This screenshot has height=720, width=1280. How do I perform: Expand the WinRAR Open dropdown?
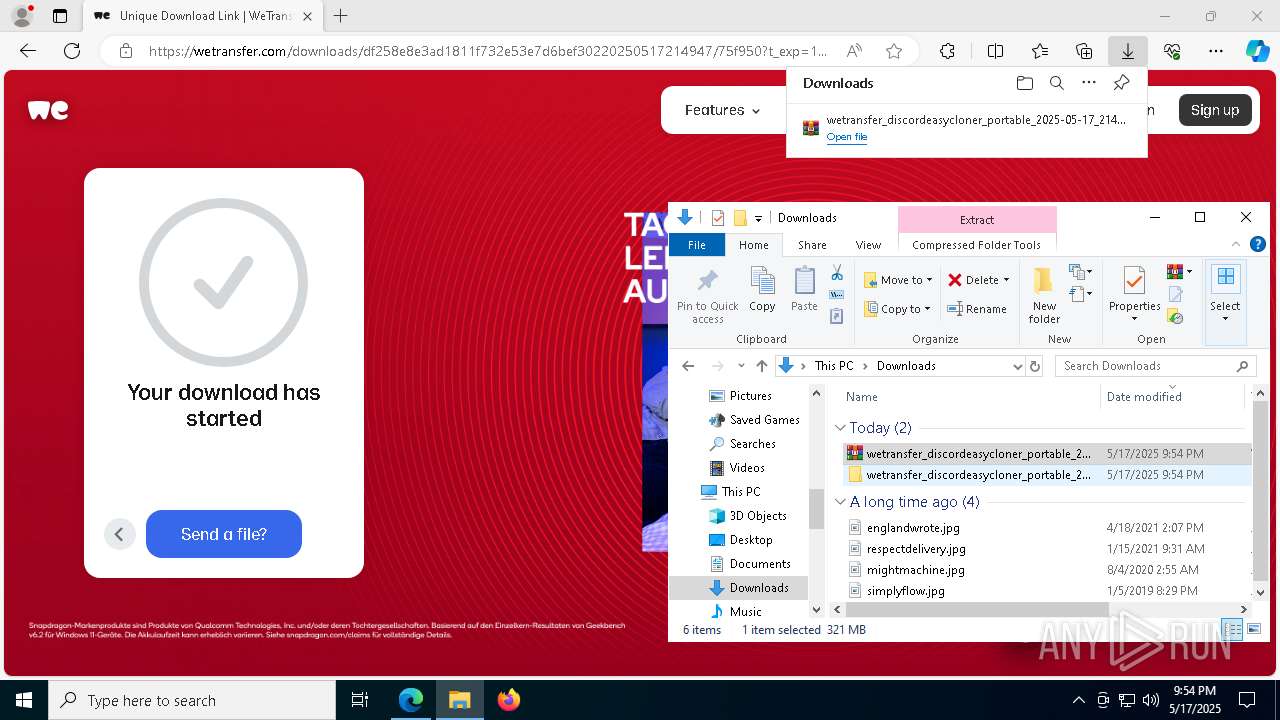coord(1189,272)
